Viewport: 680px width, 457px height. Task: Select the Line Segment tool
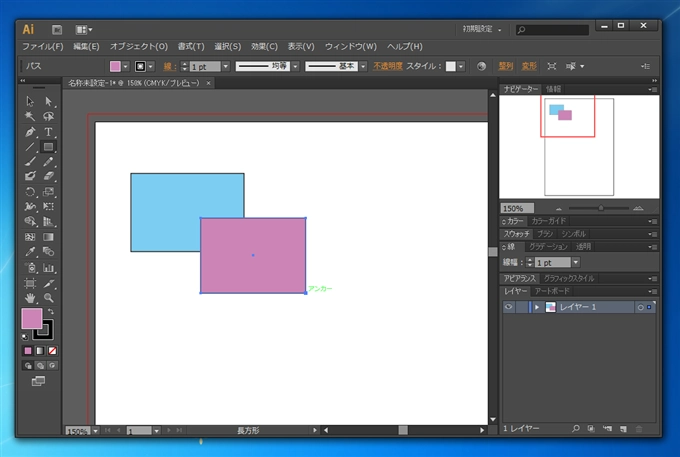[30, 147]
